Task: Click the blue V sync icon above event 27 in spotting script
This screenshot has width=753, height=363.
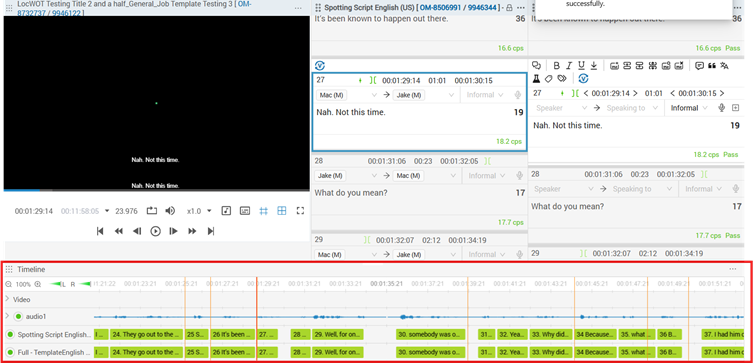Action: coord(320,66)
